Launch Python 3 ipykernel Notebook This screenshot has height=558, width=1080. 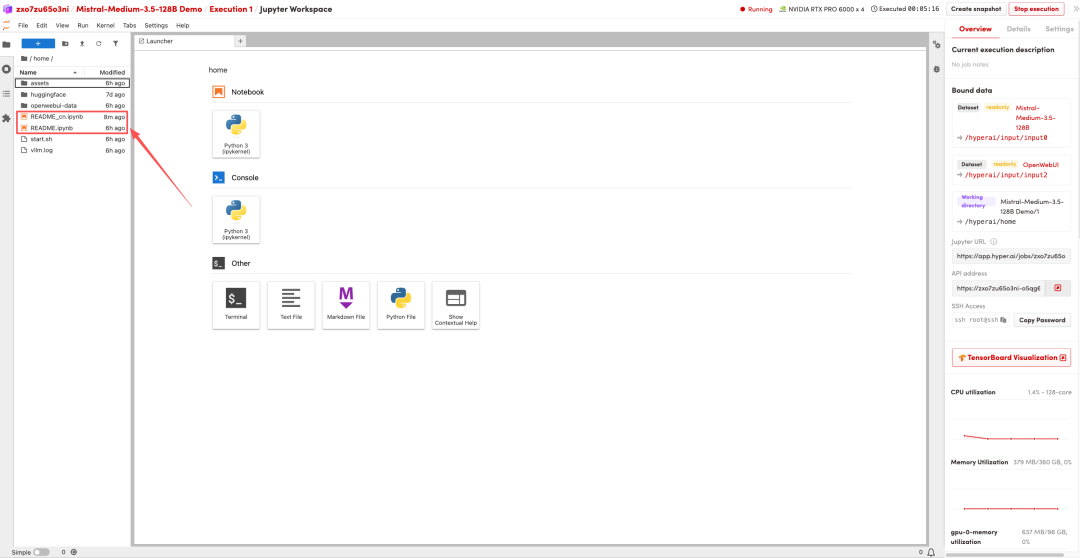tap(236, 134)
